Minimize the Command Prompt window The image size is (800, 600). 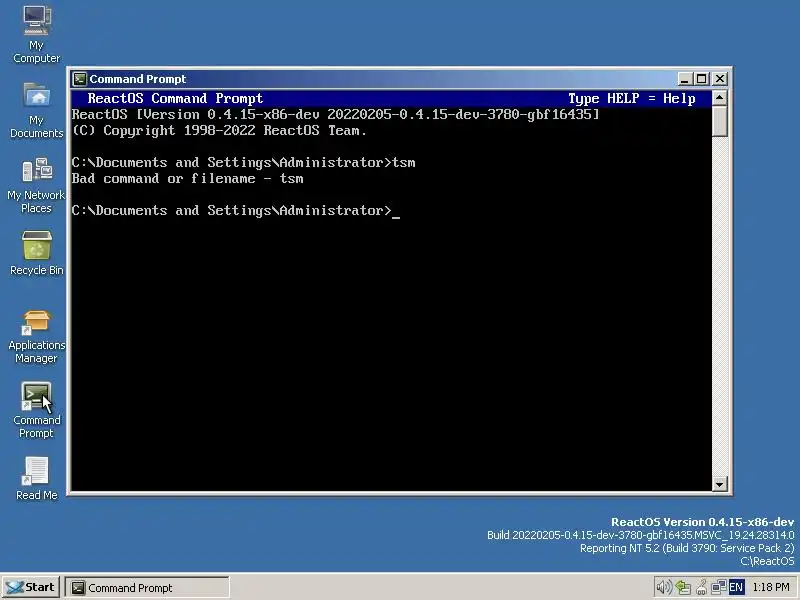685,79
